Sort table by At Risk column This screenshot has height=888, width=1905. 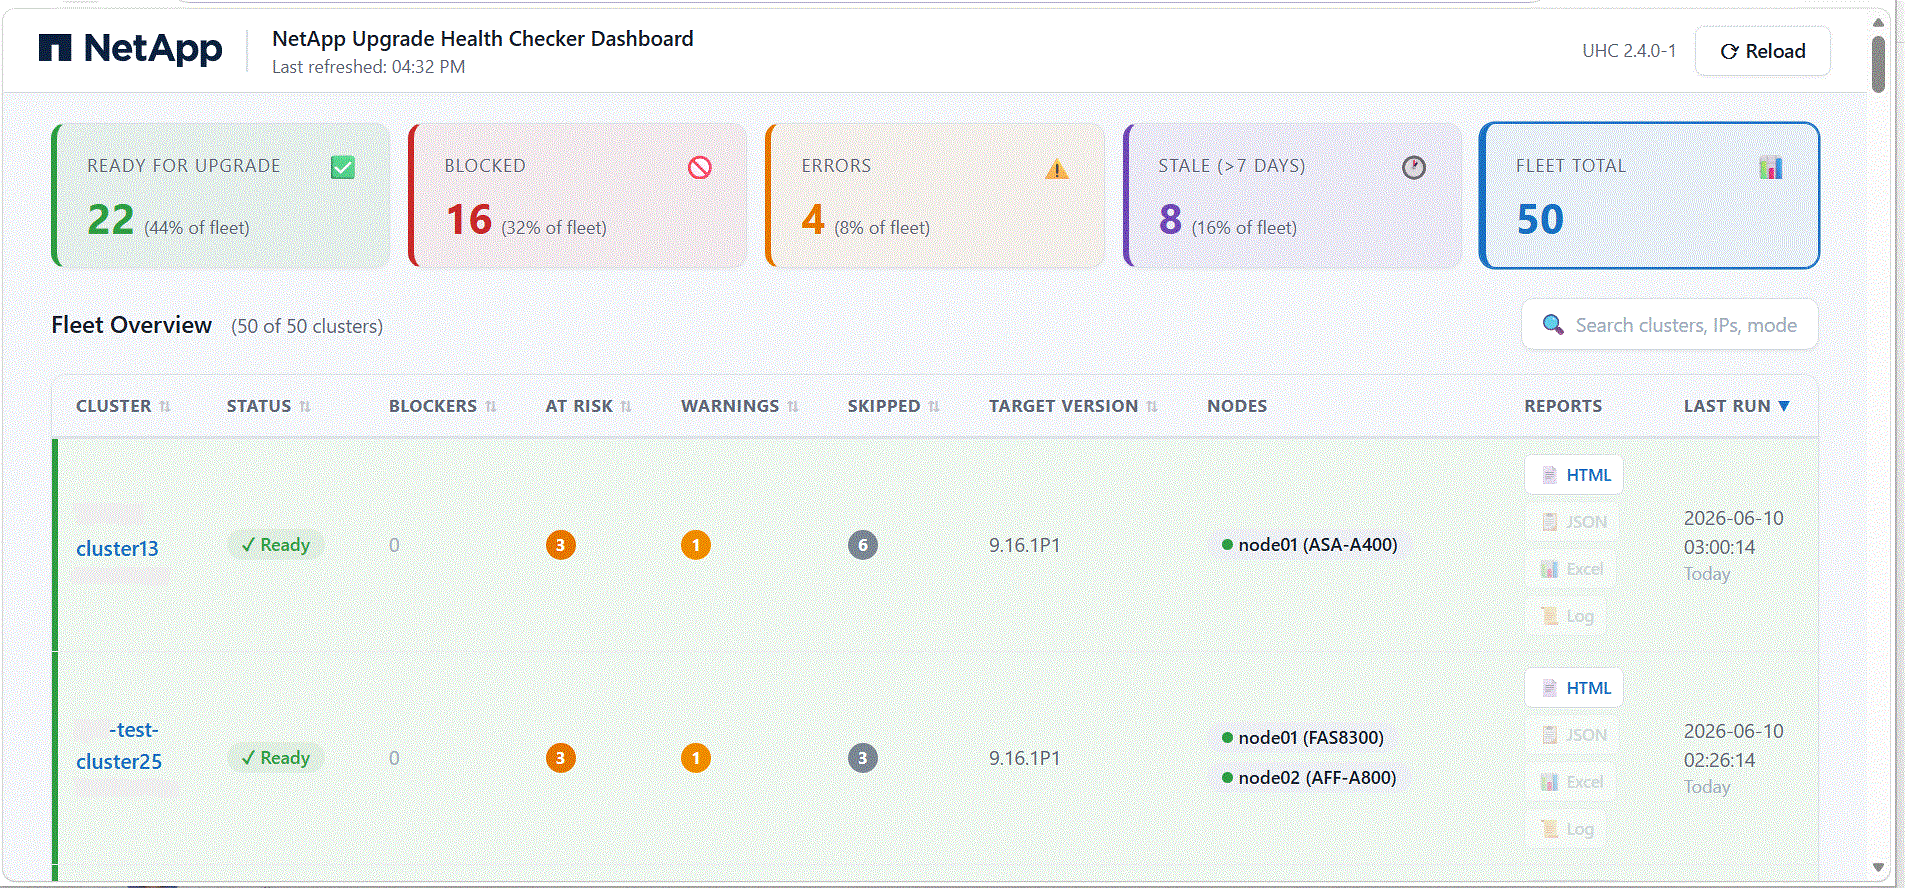point(588,406)
